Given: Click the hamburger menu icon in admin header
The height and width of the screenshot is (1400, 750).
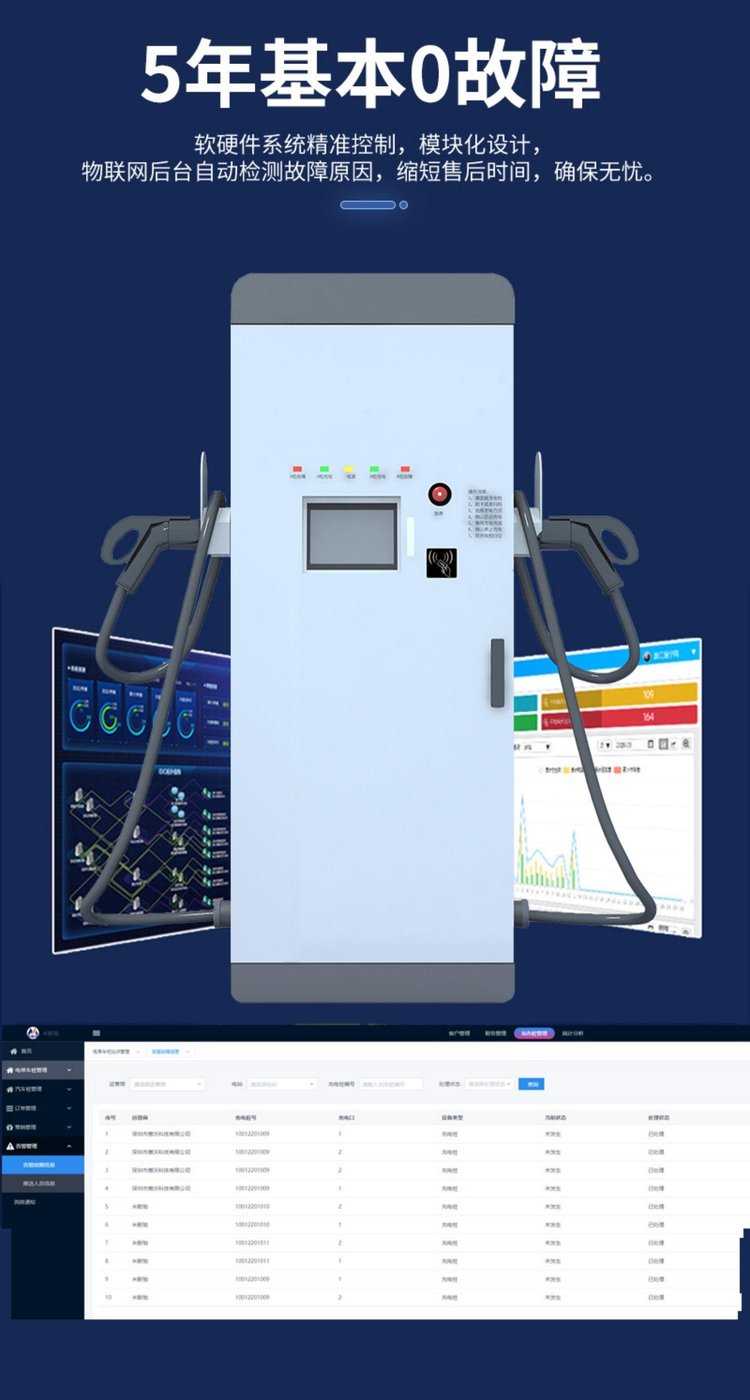Looking at the screenshot, I should tap(96, 1033).
